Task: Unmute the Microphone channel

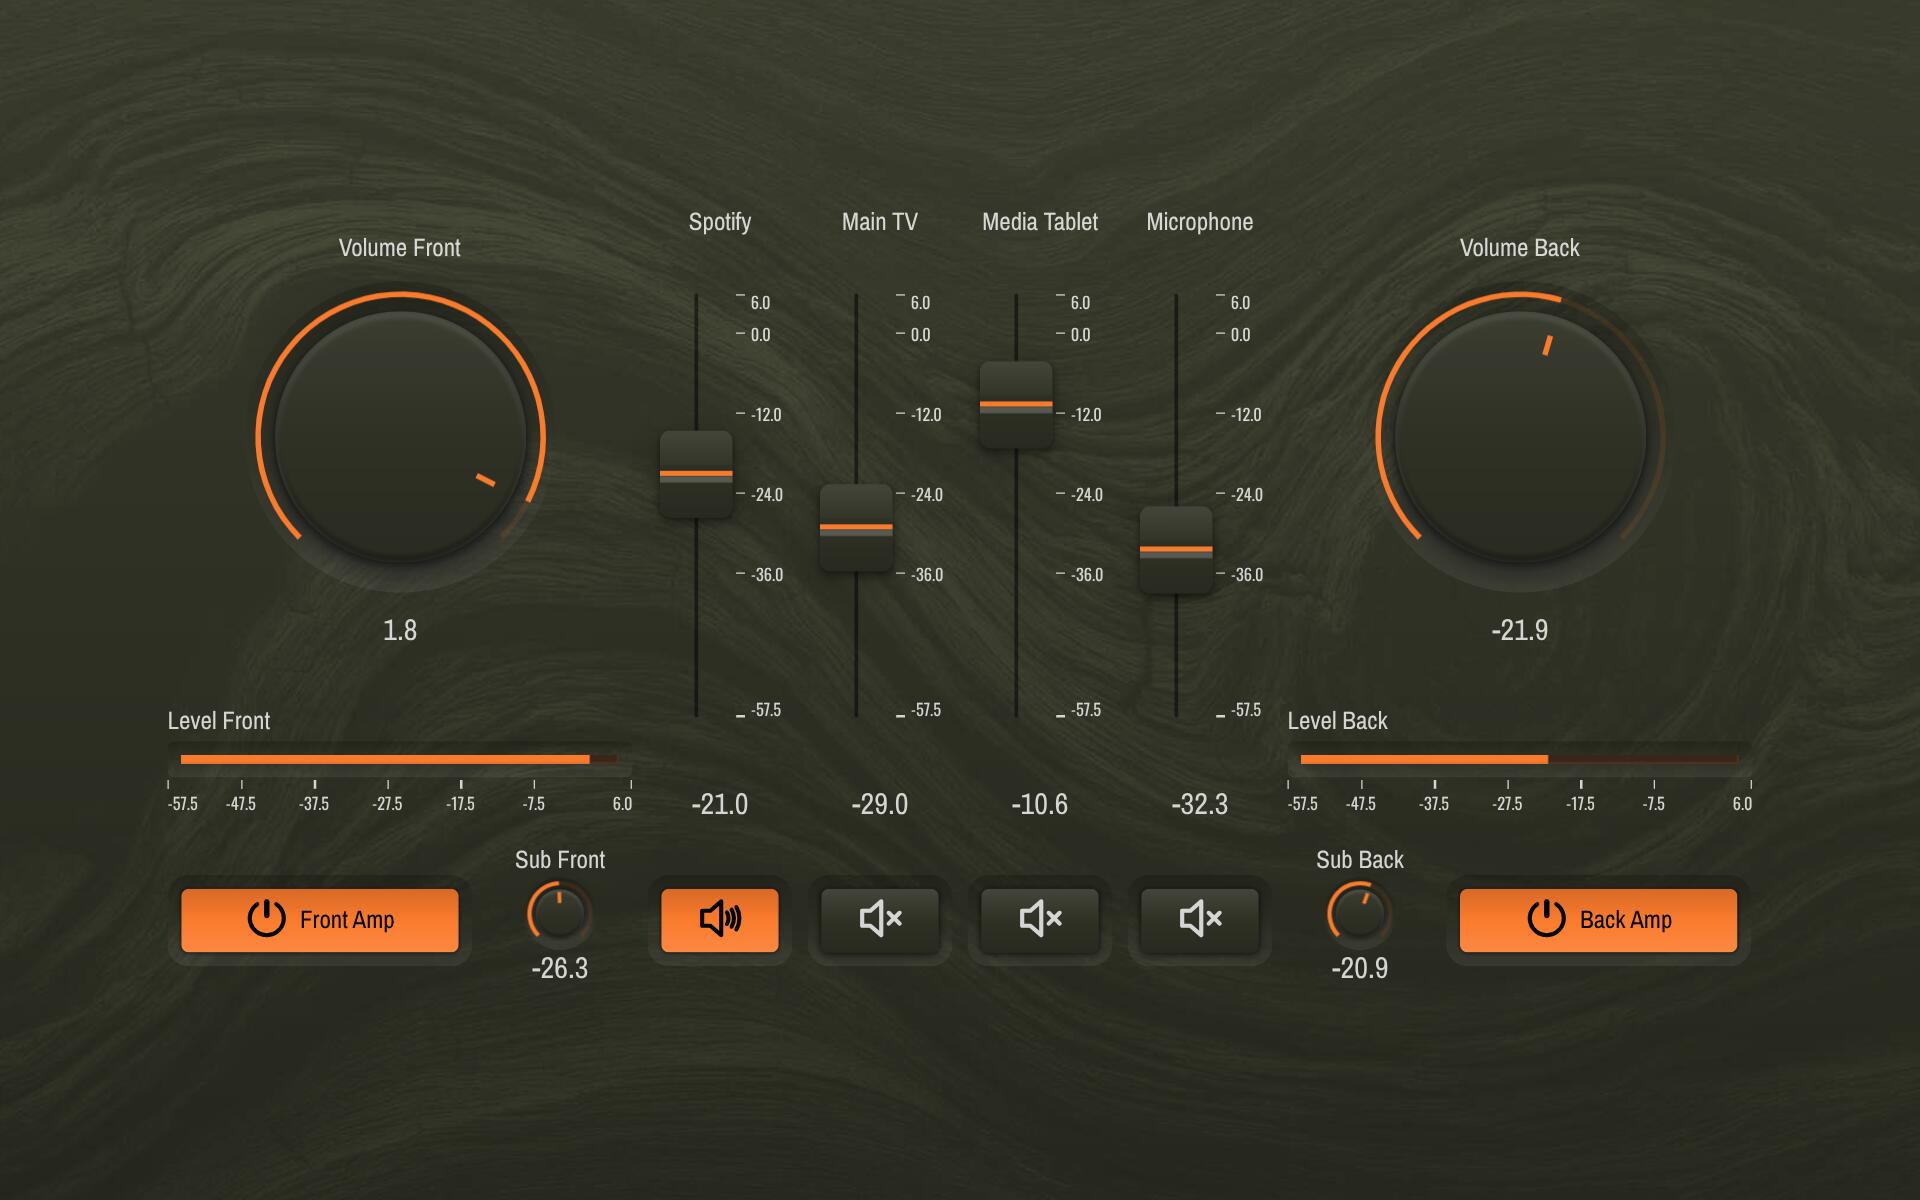Action: coord(1199,919)
